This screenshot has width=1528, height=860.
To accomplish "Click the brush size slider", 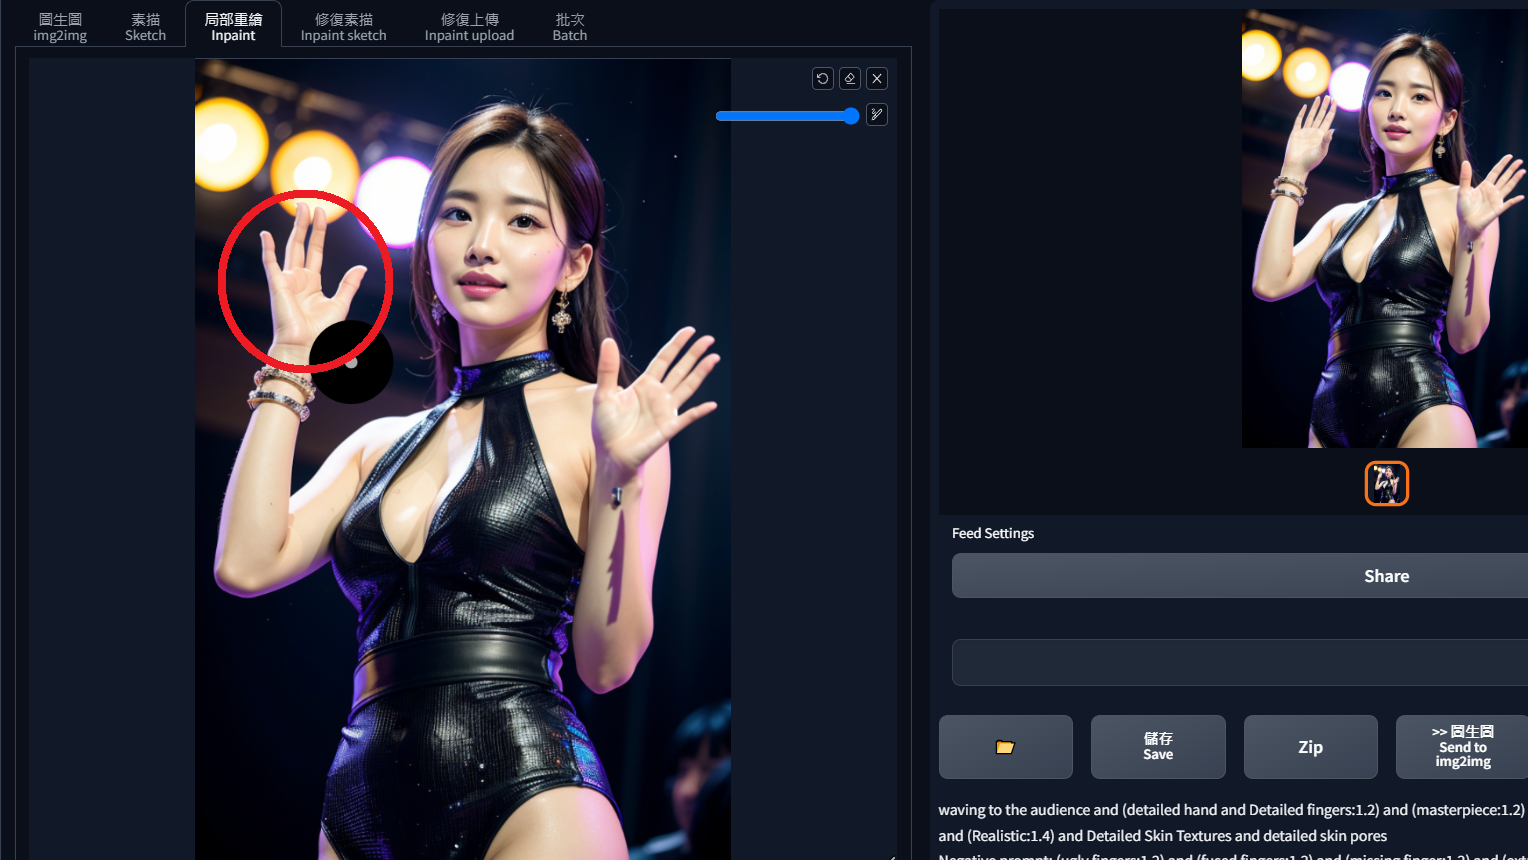I will [788, 116].
